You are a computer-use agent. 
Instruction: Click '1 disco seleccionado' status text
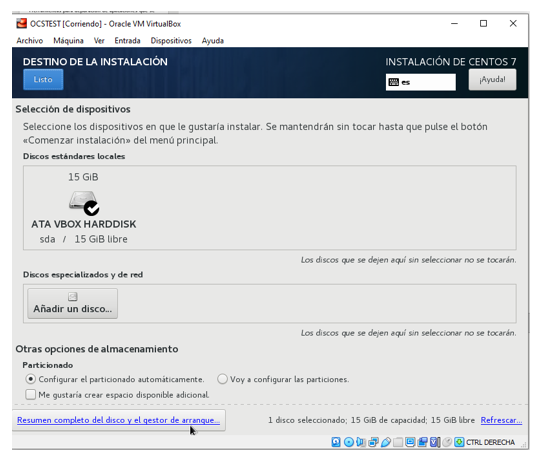pyautogui.click(x=372, y=420)
